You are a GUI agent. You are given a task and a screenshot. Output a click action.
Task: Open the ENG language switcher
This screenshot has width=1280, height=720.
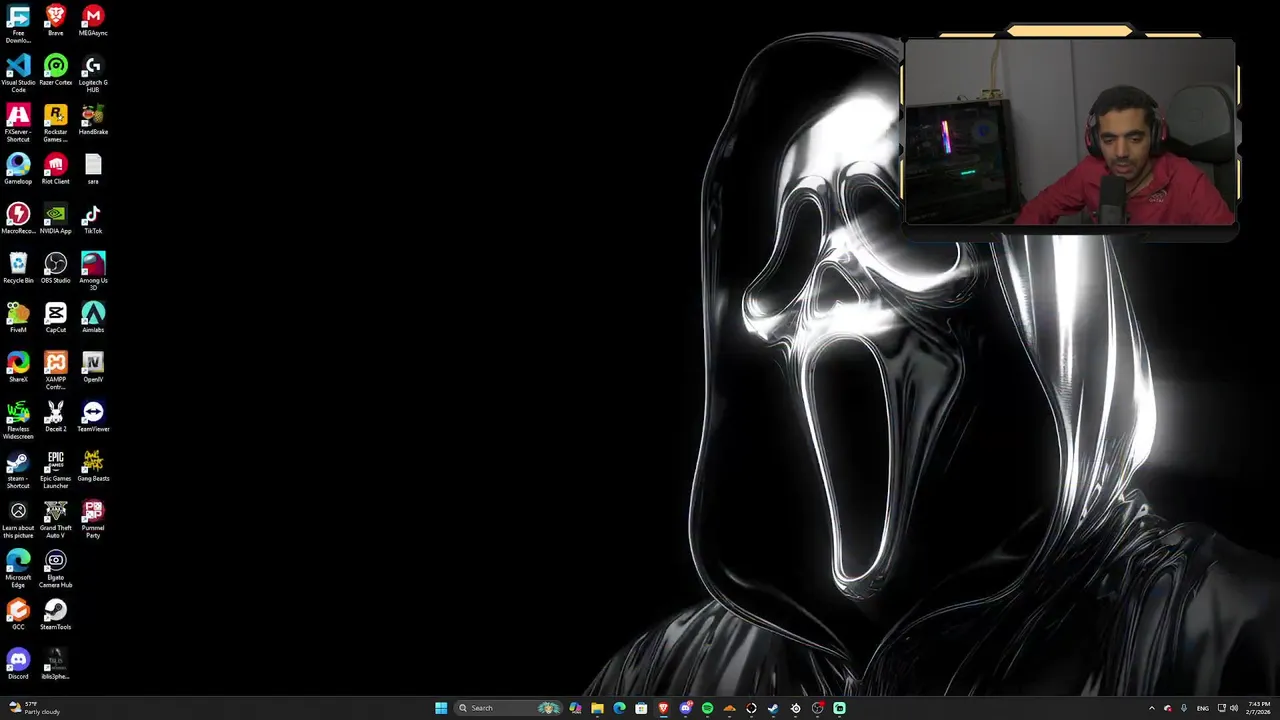1203,708
